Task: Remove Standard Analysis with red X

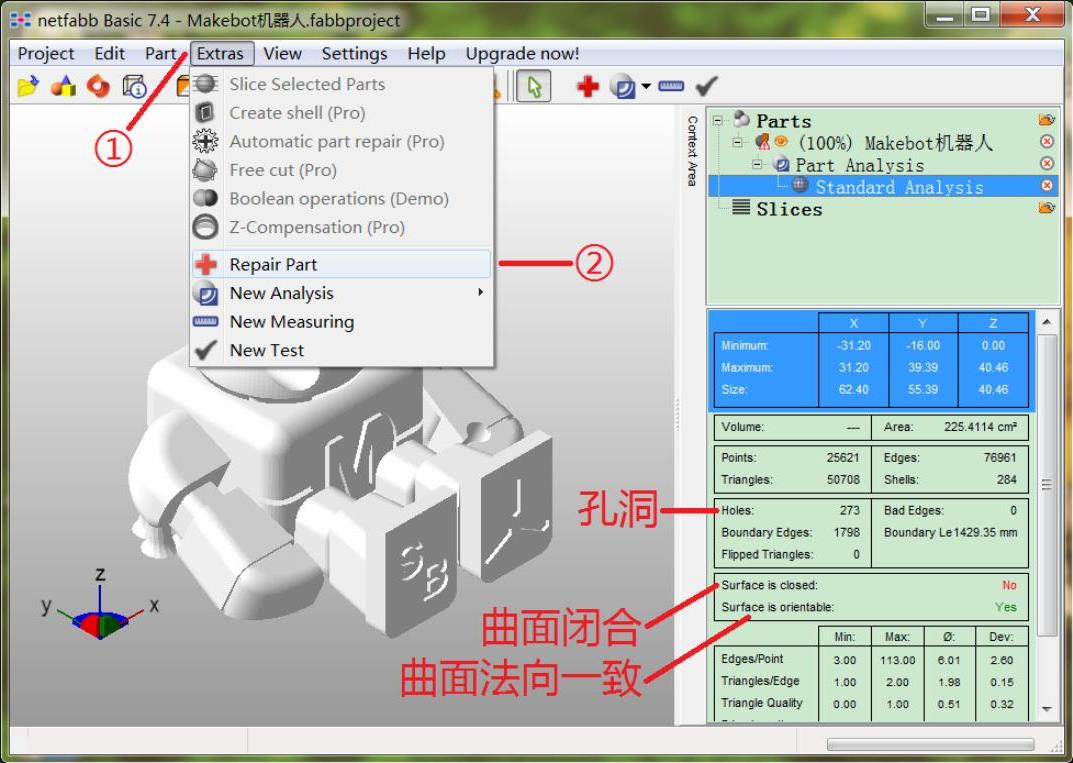Action: click(1046, 185)
